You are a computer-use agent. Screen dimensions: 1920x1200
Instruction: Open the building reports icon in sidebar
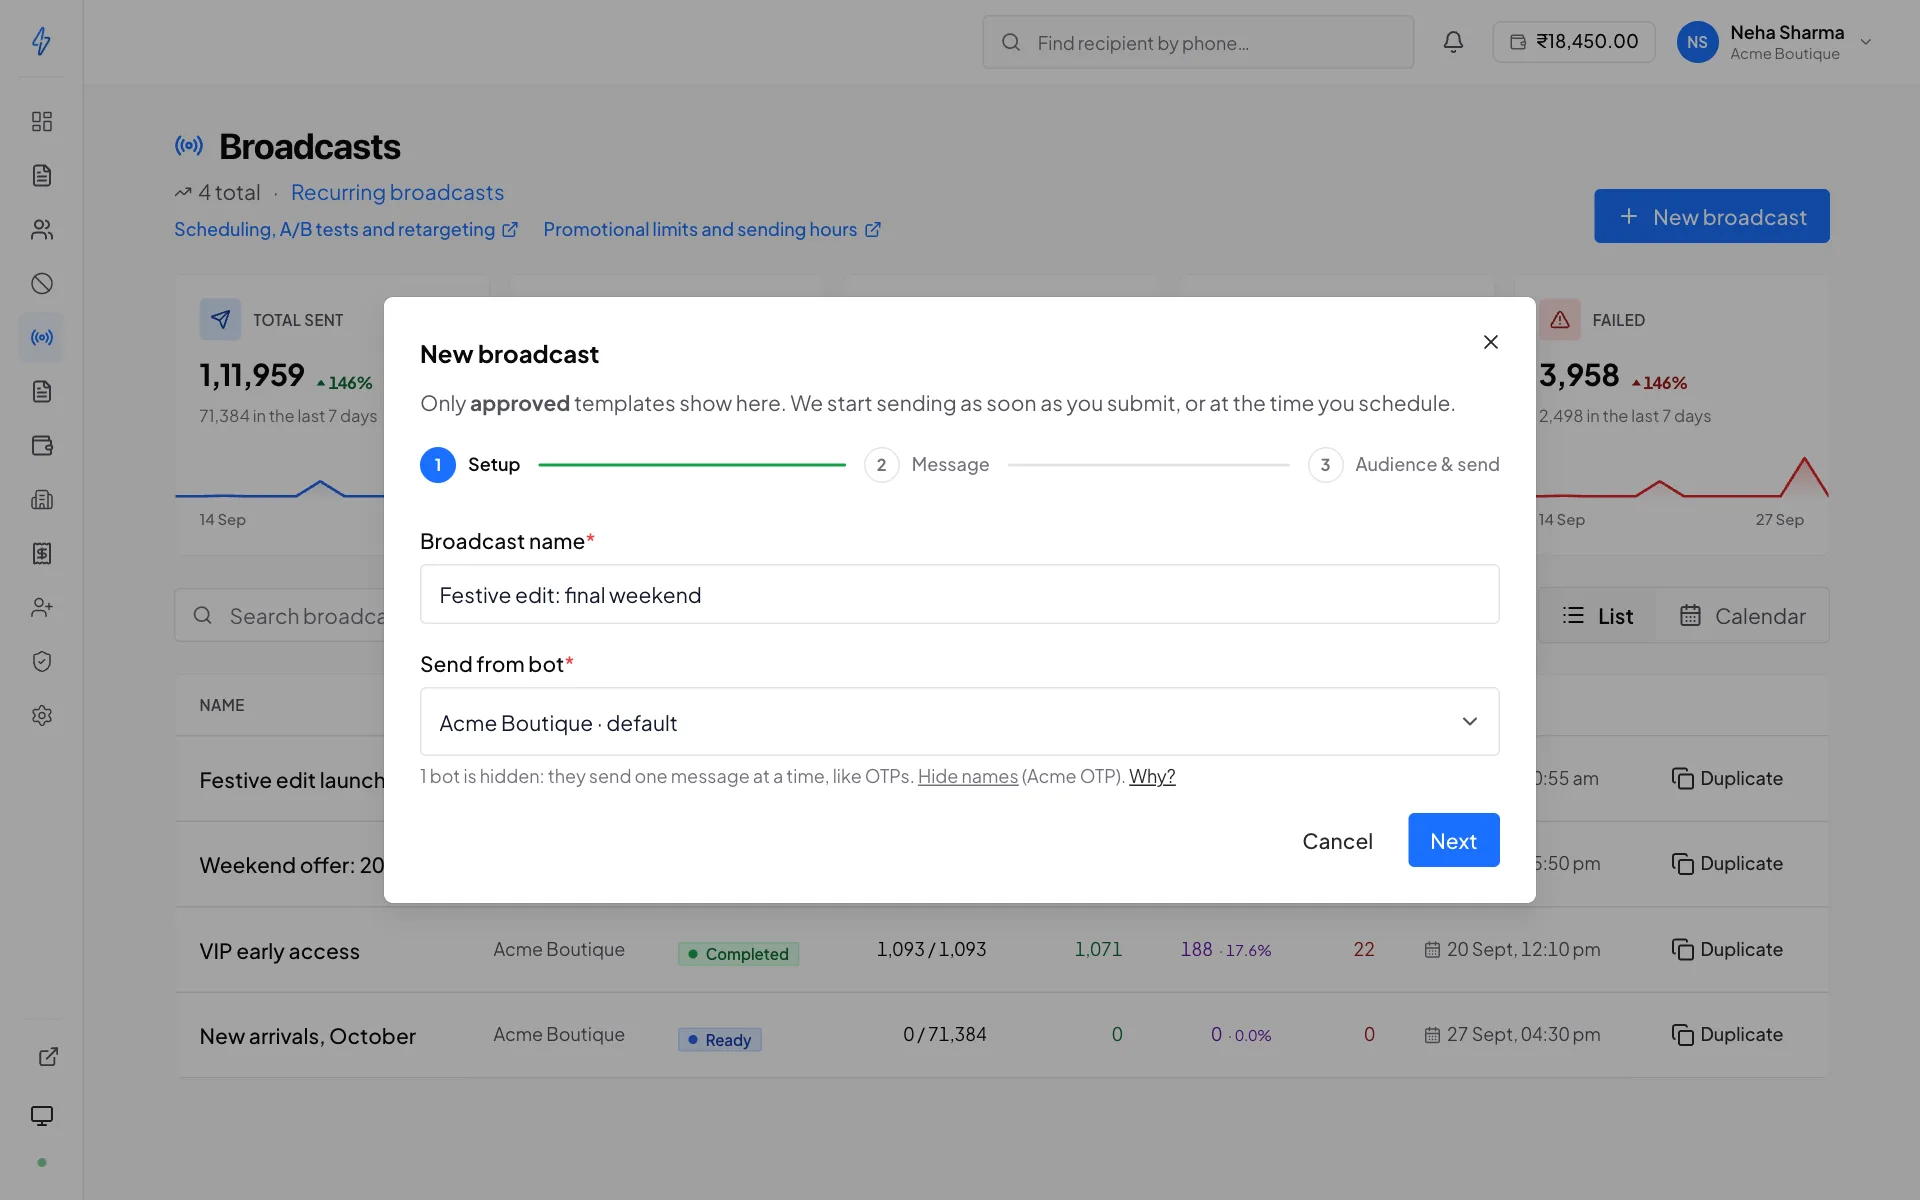41,499
